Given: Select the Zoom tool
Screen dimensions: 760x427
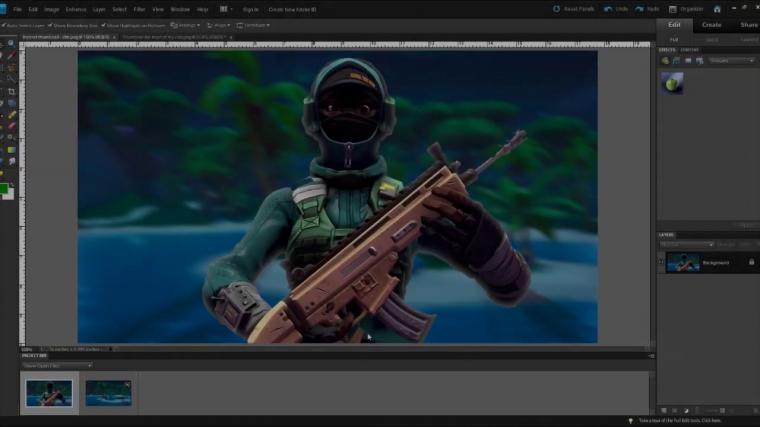Looking at the screenshot, I should click(x=11, y=44).
